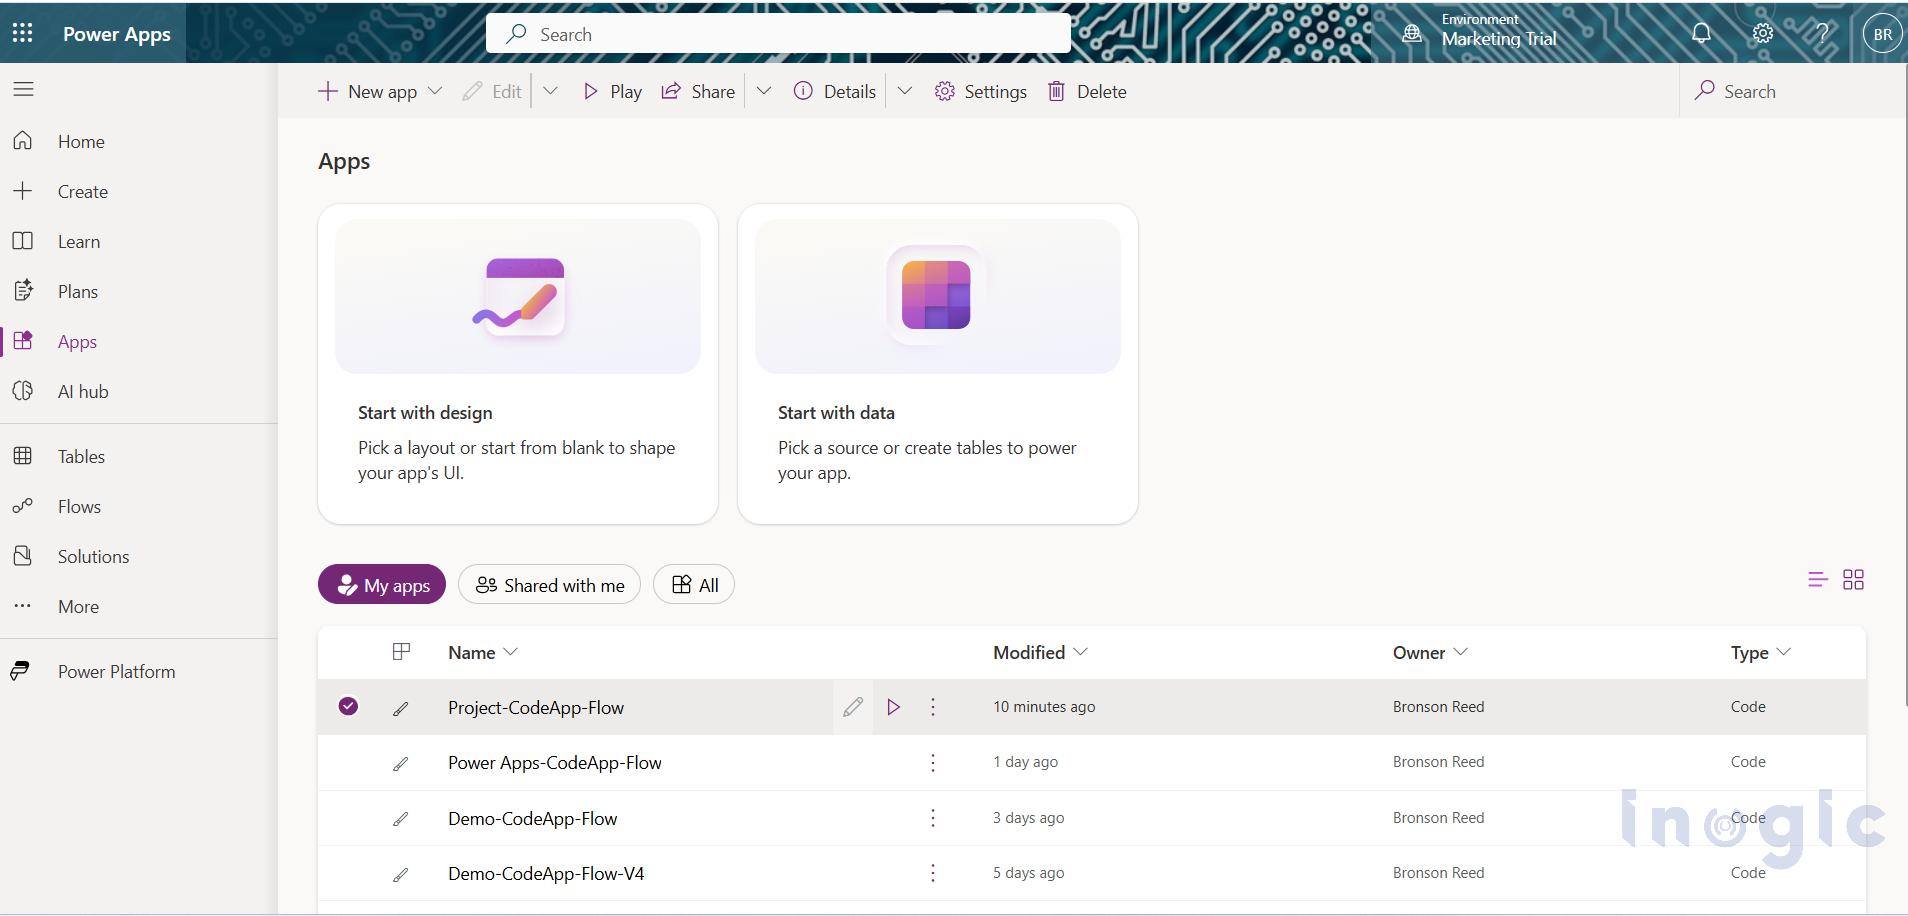The image size is (1908, 916).
Task: Open the app launcher waffle icon
Action: (x=22, y=33)
